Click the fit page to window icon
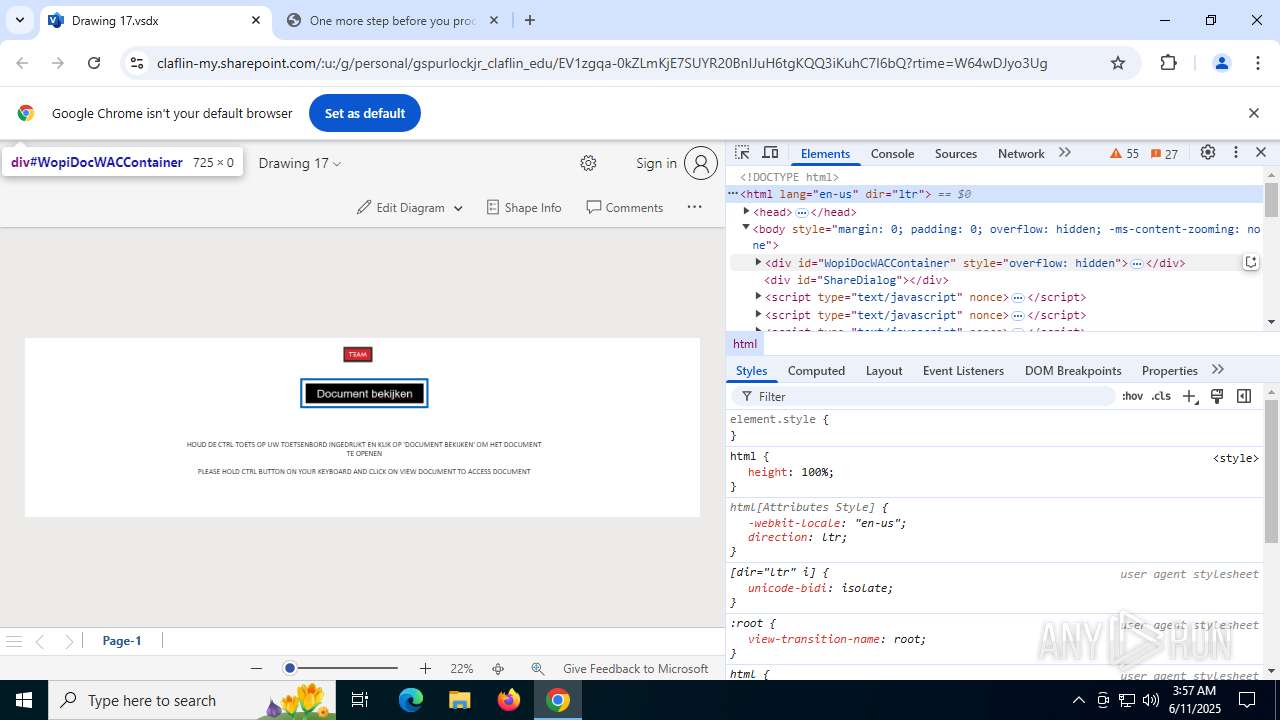 498,668
